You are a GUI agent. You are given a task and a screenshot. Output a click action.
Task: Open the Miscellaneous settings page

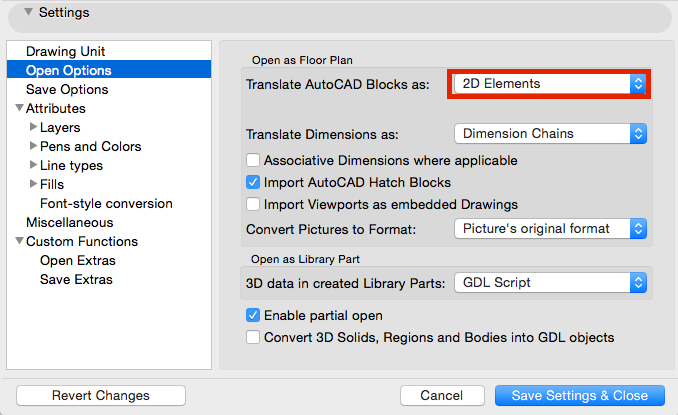point(70,222)
